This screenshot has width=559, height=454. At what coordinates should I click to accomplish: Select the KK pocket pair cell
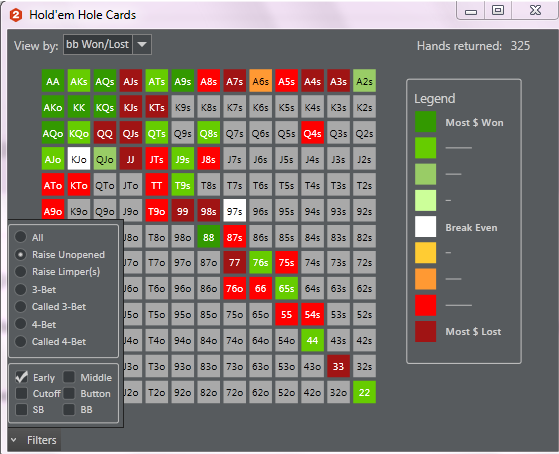[x=79, y=107]
